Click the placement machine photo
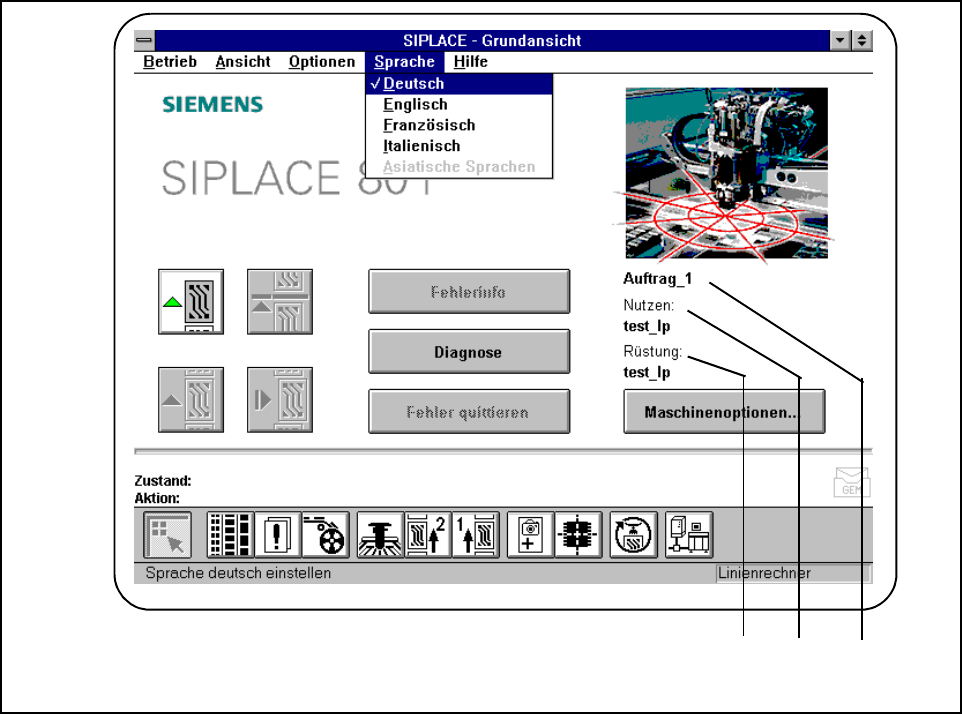The height and width of the screenshot is (714, 962). (x=726, y=173)
